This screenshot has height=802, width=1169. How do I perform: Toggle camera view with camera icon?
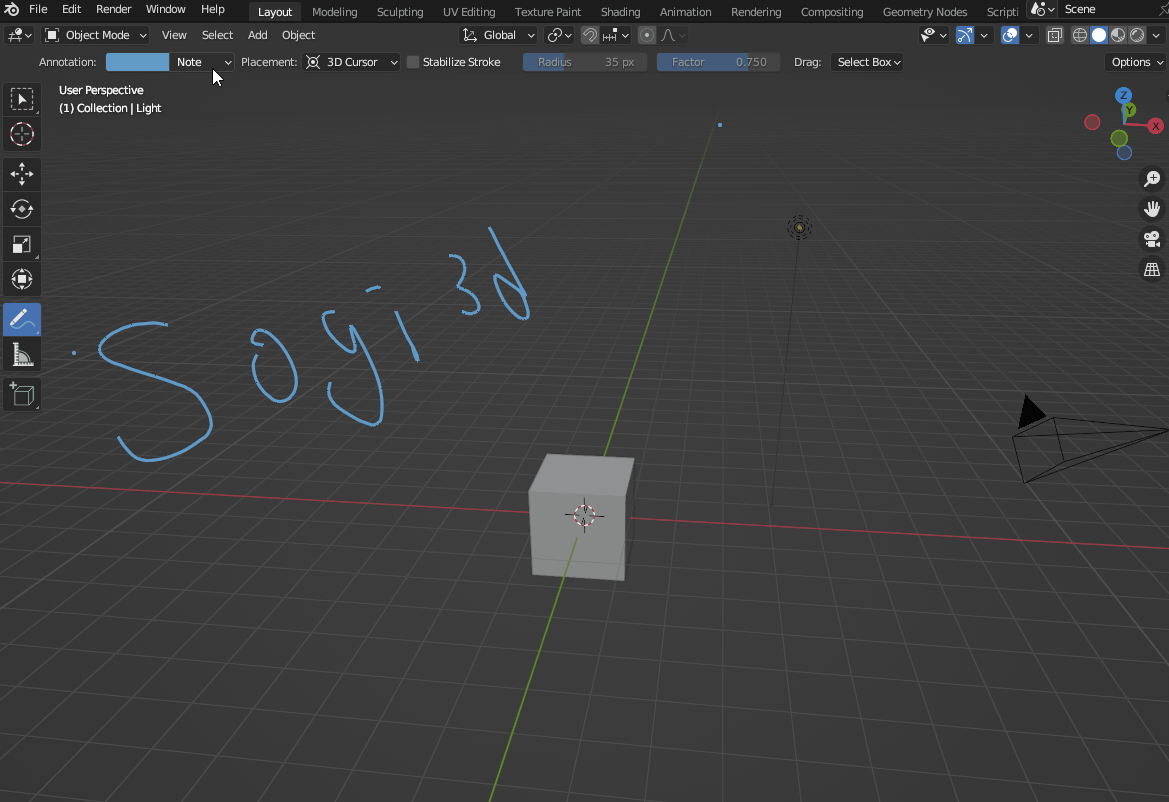(x=1152, y=239)
